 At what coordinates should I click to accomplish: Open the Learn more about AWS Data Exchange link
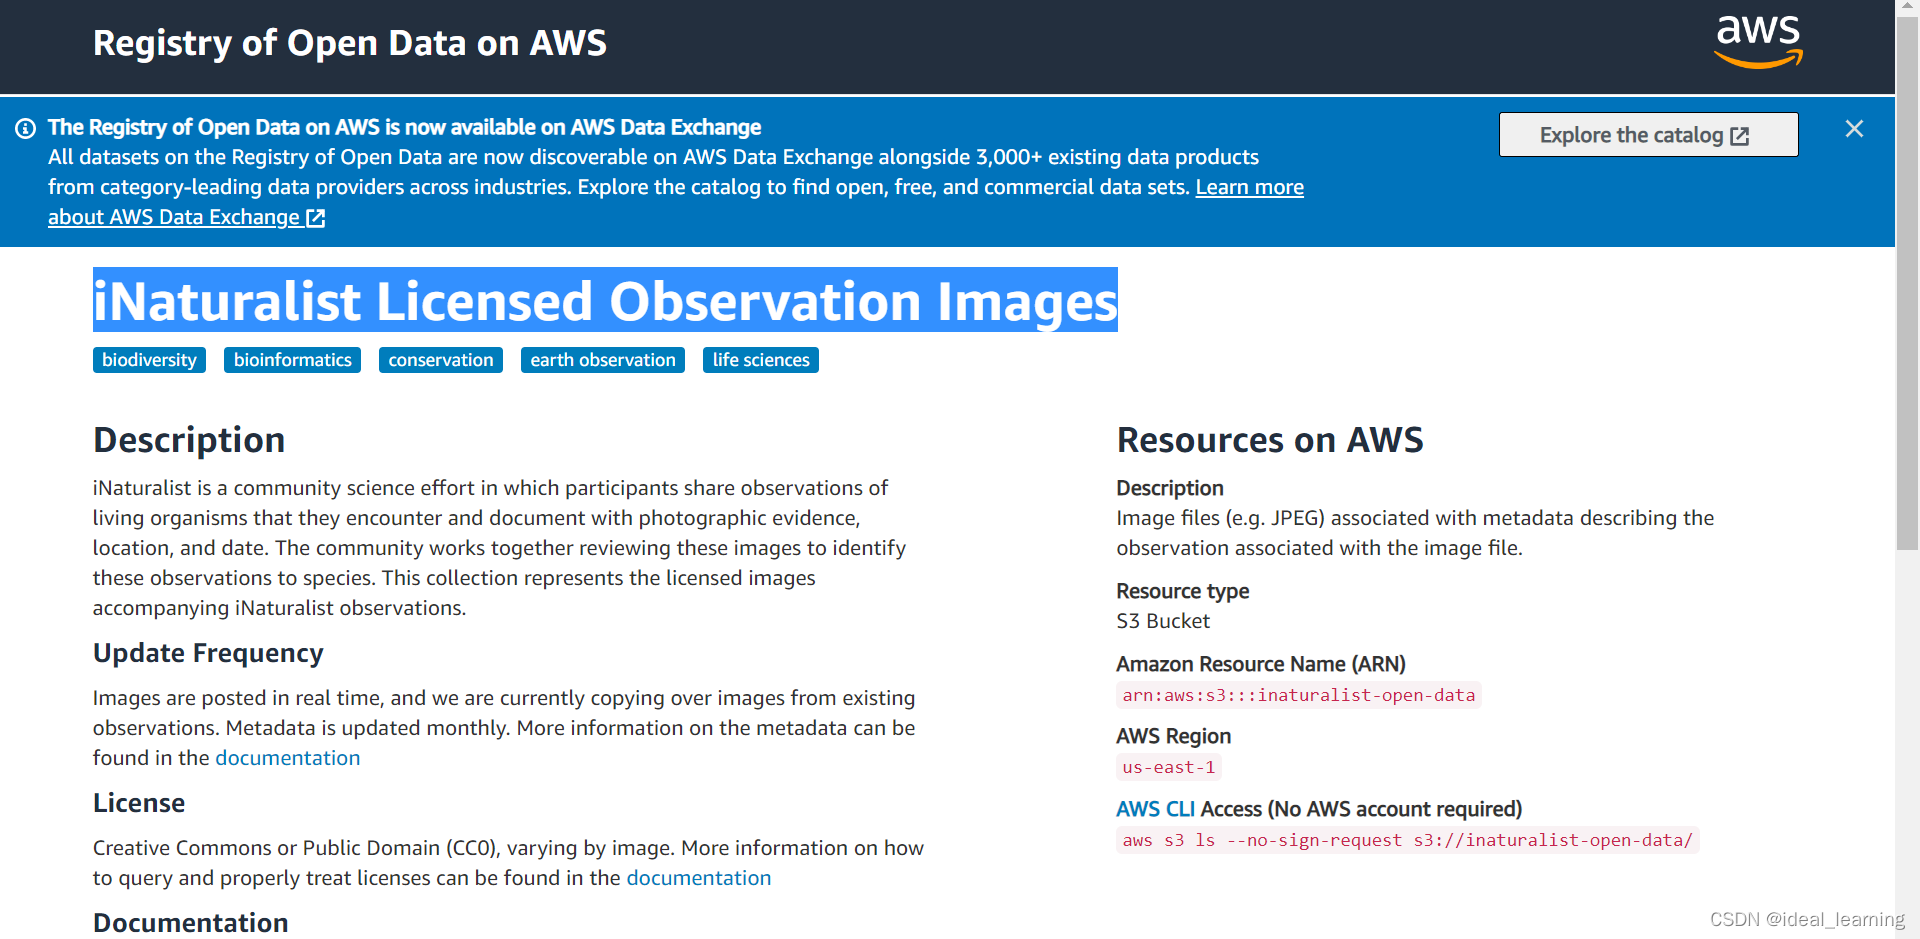[x=1249, y=187]
